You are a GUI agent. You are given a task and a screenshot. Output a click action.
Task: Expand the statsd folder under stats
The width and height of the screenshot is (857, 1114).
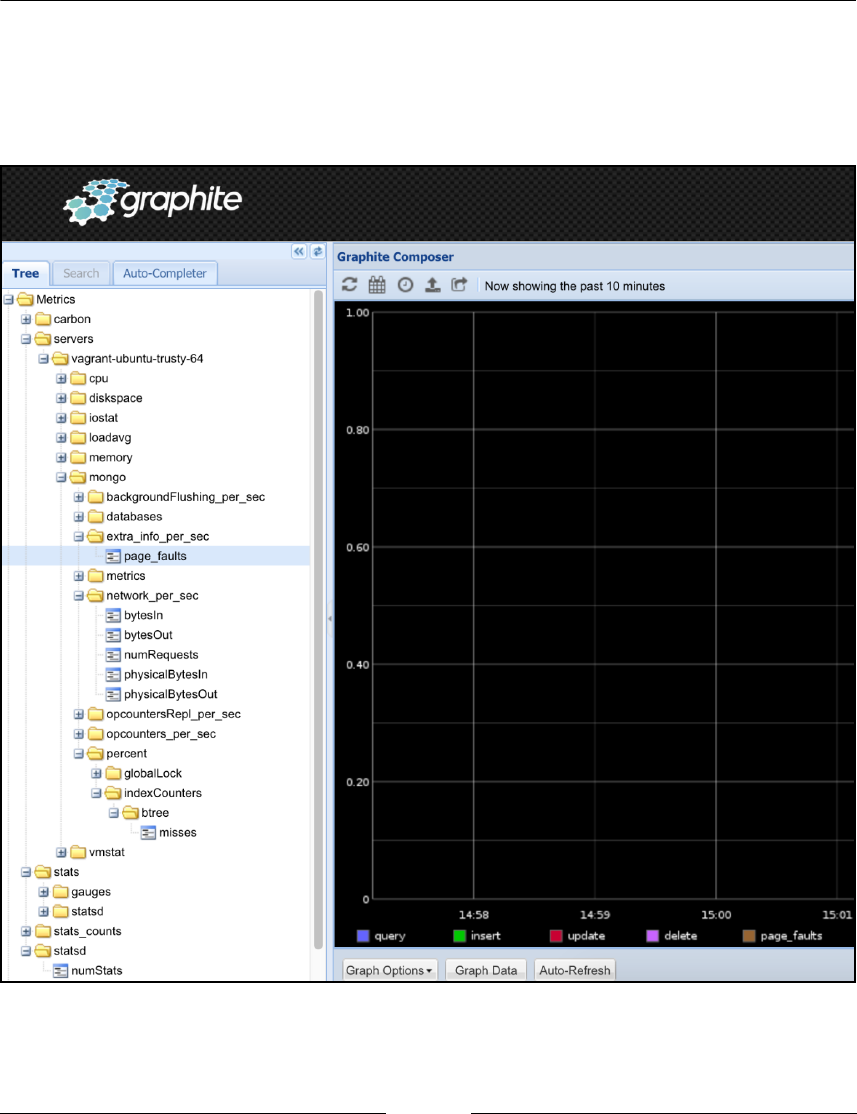pyautogui.click(x=44, y=912)
